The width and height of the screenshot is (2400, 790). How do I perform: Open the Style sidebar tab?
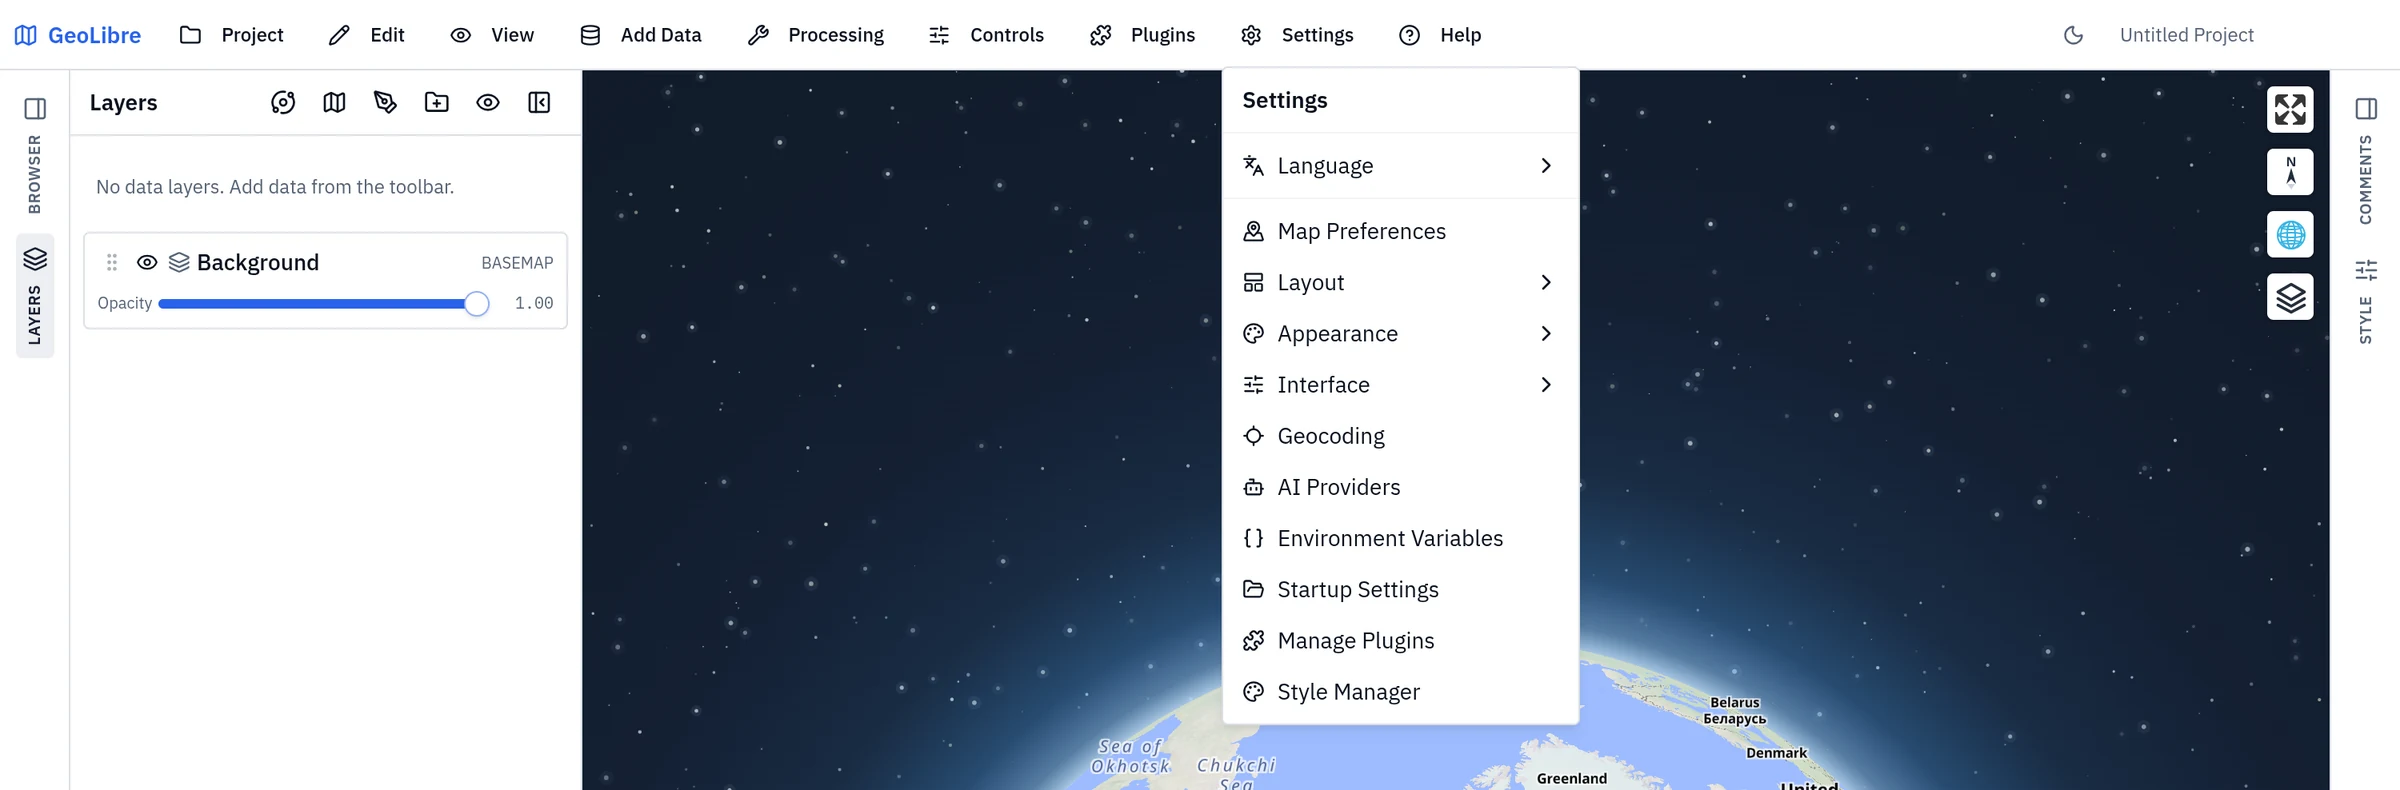click(x=2366, y=302)
